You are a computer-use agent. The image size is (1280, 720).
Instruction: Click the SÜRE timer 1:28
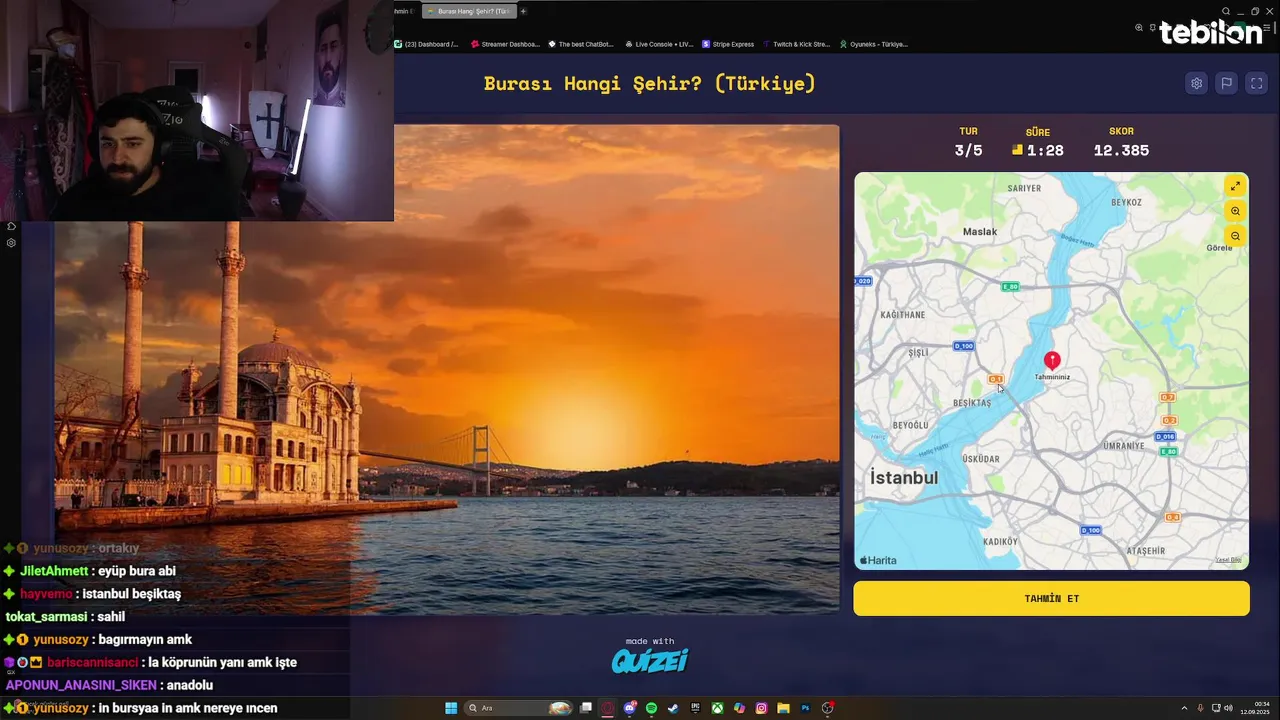click(1045, 151)
